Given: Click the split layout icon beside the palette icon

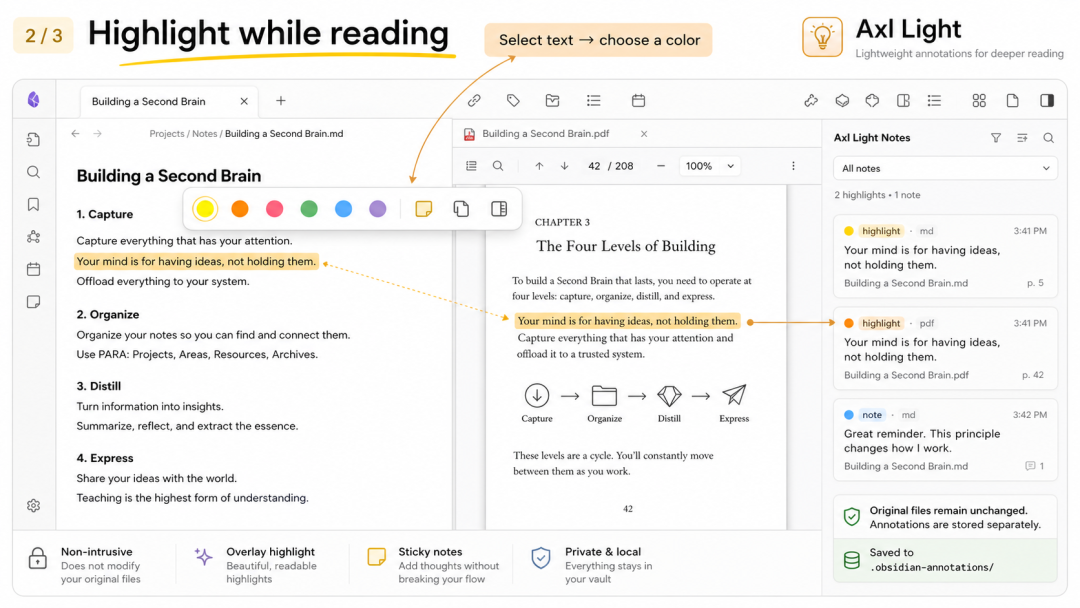Looking at the screenshot, I should (904, 101).
